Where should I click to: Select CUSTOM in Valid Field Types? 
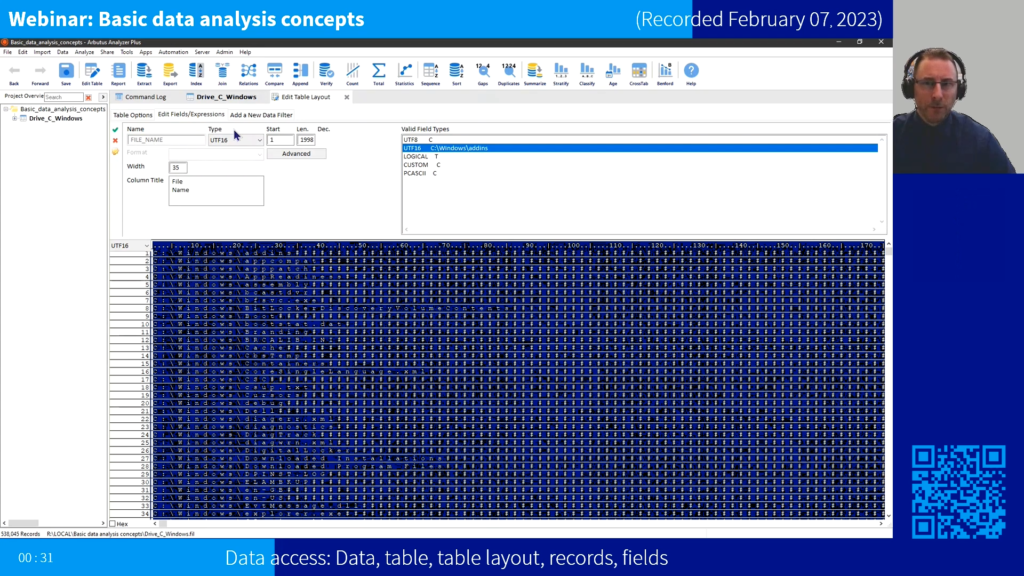click(640, 165)
